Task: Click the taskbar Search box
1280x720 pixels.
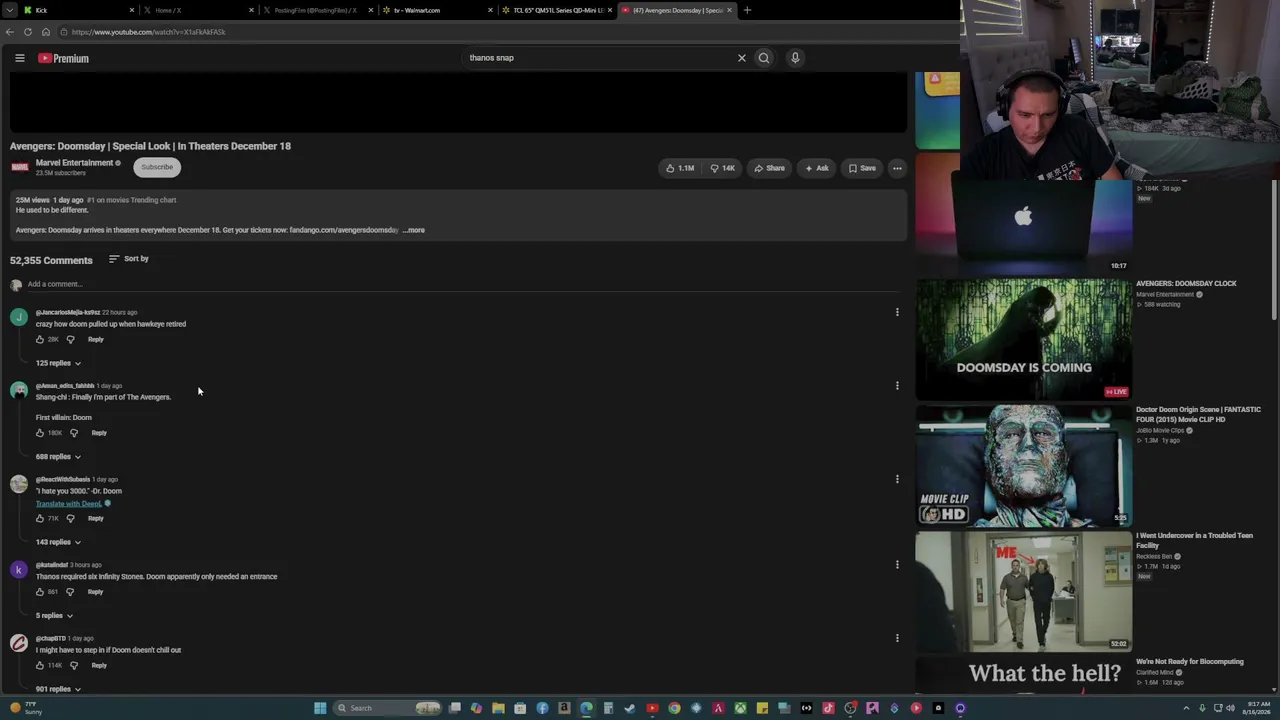Action: (x=388, y=708)
